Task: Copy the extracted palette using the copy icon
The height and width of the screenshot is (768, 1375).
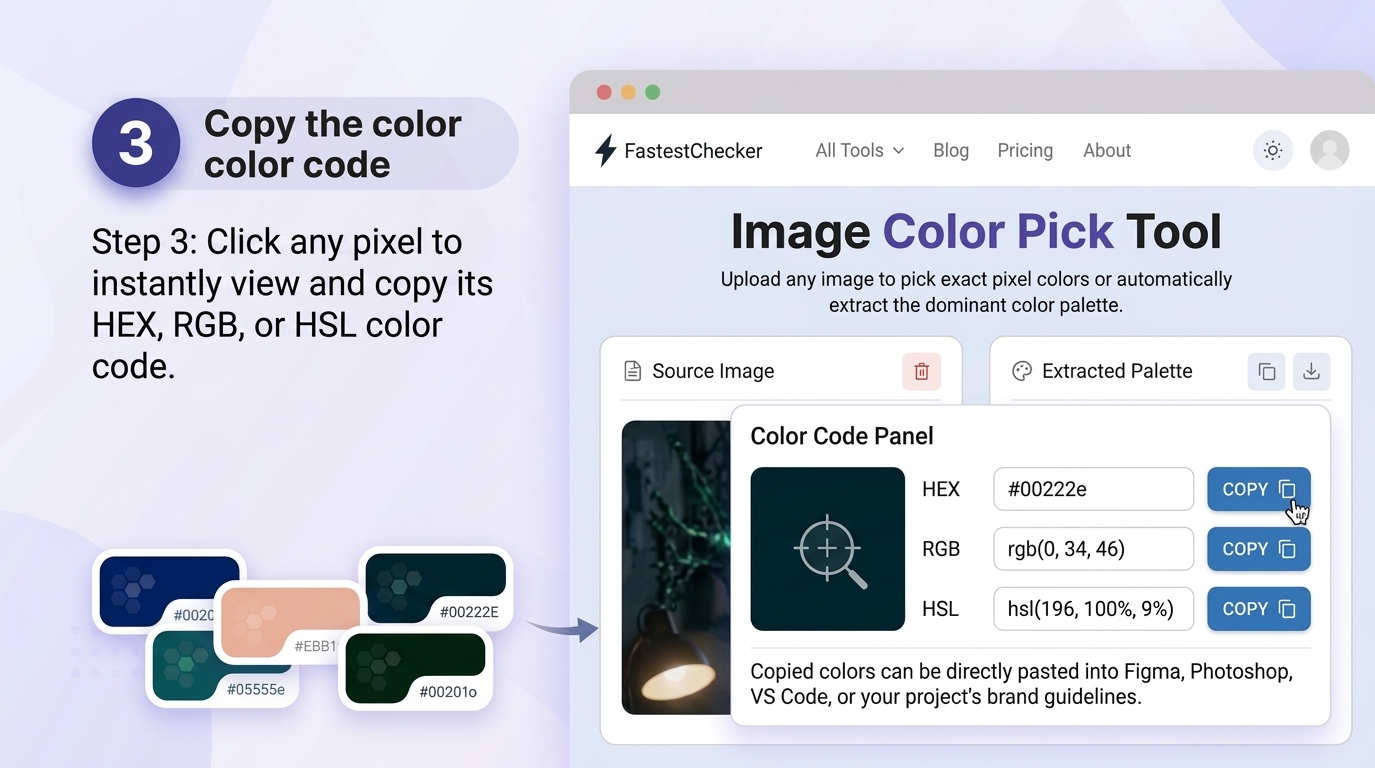Action: click(1266, 372)
